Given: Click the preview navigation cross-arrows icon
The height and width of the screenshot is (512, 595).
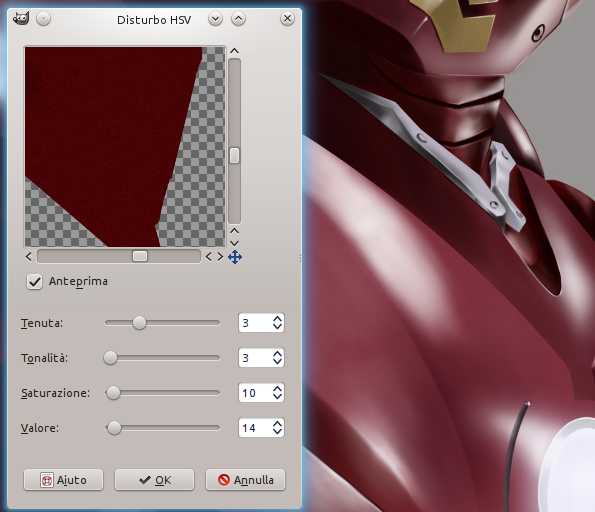Looking at the screenshot, I should (235, 257).
